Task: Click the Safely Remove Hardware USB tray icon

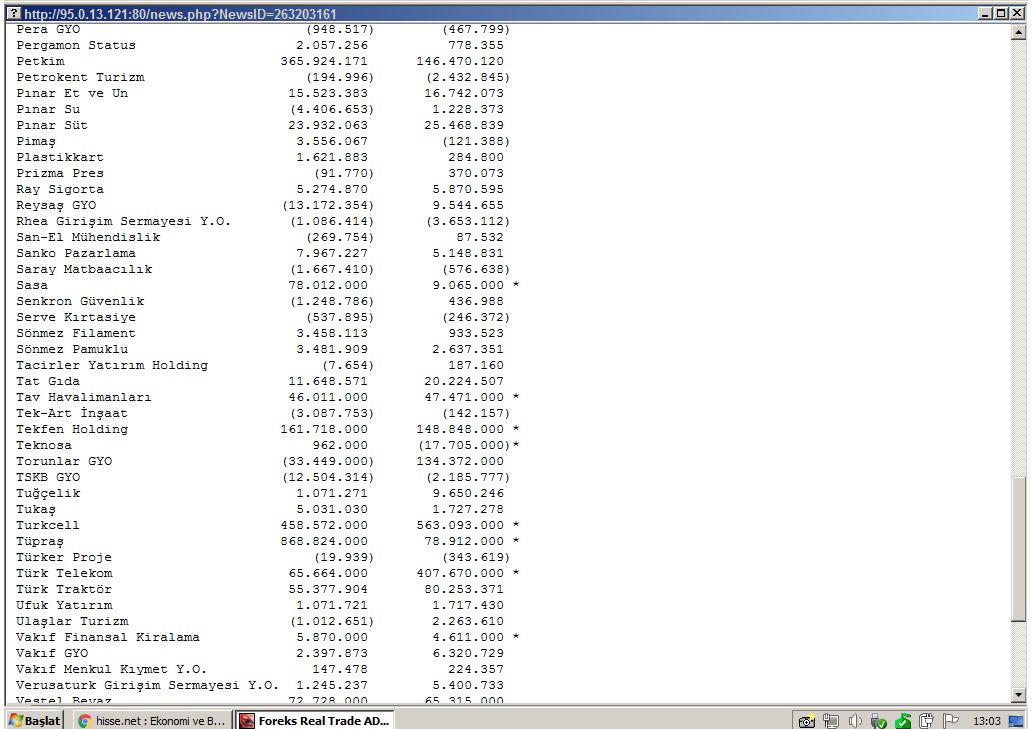Action: pos(879,721)
